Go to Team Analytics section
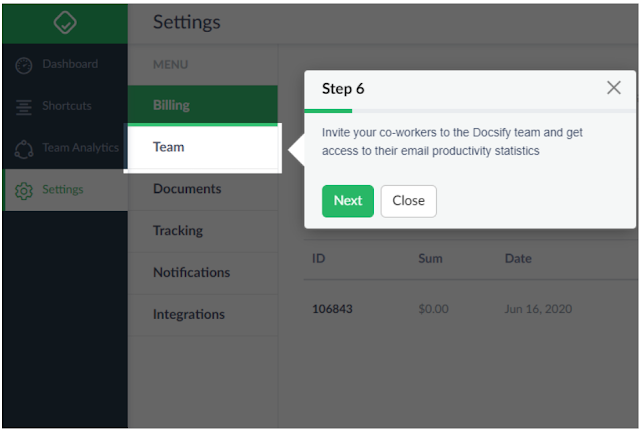 click(80, 148)
